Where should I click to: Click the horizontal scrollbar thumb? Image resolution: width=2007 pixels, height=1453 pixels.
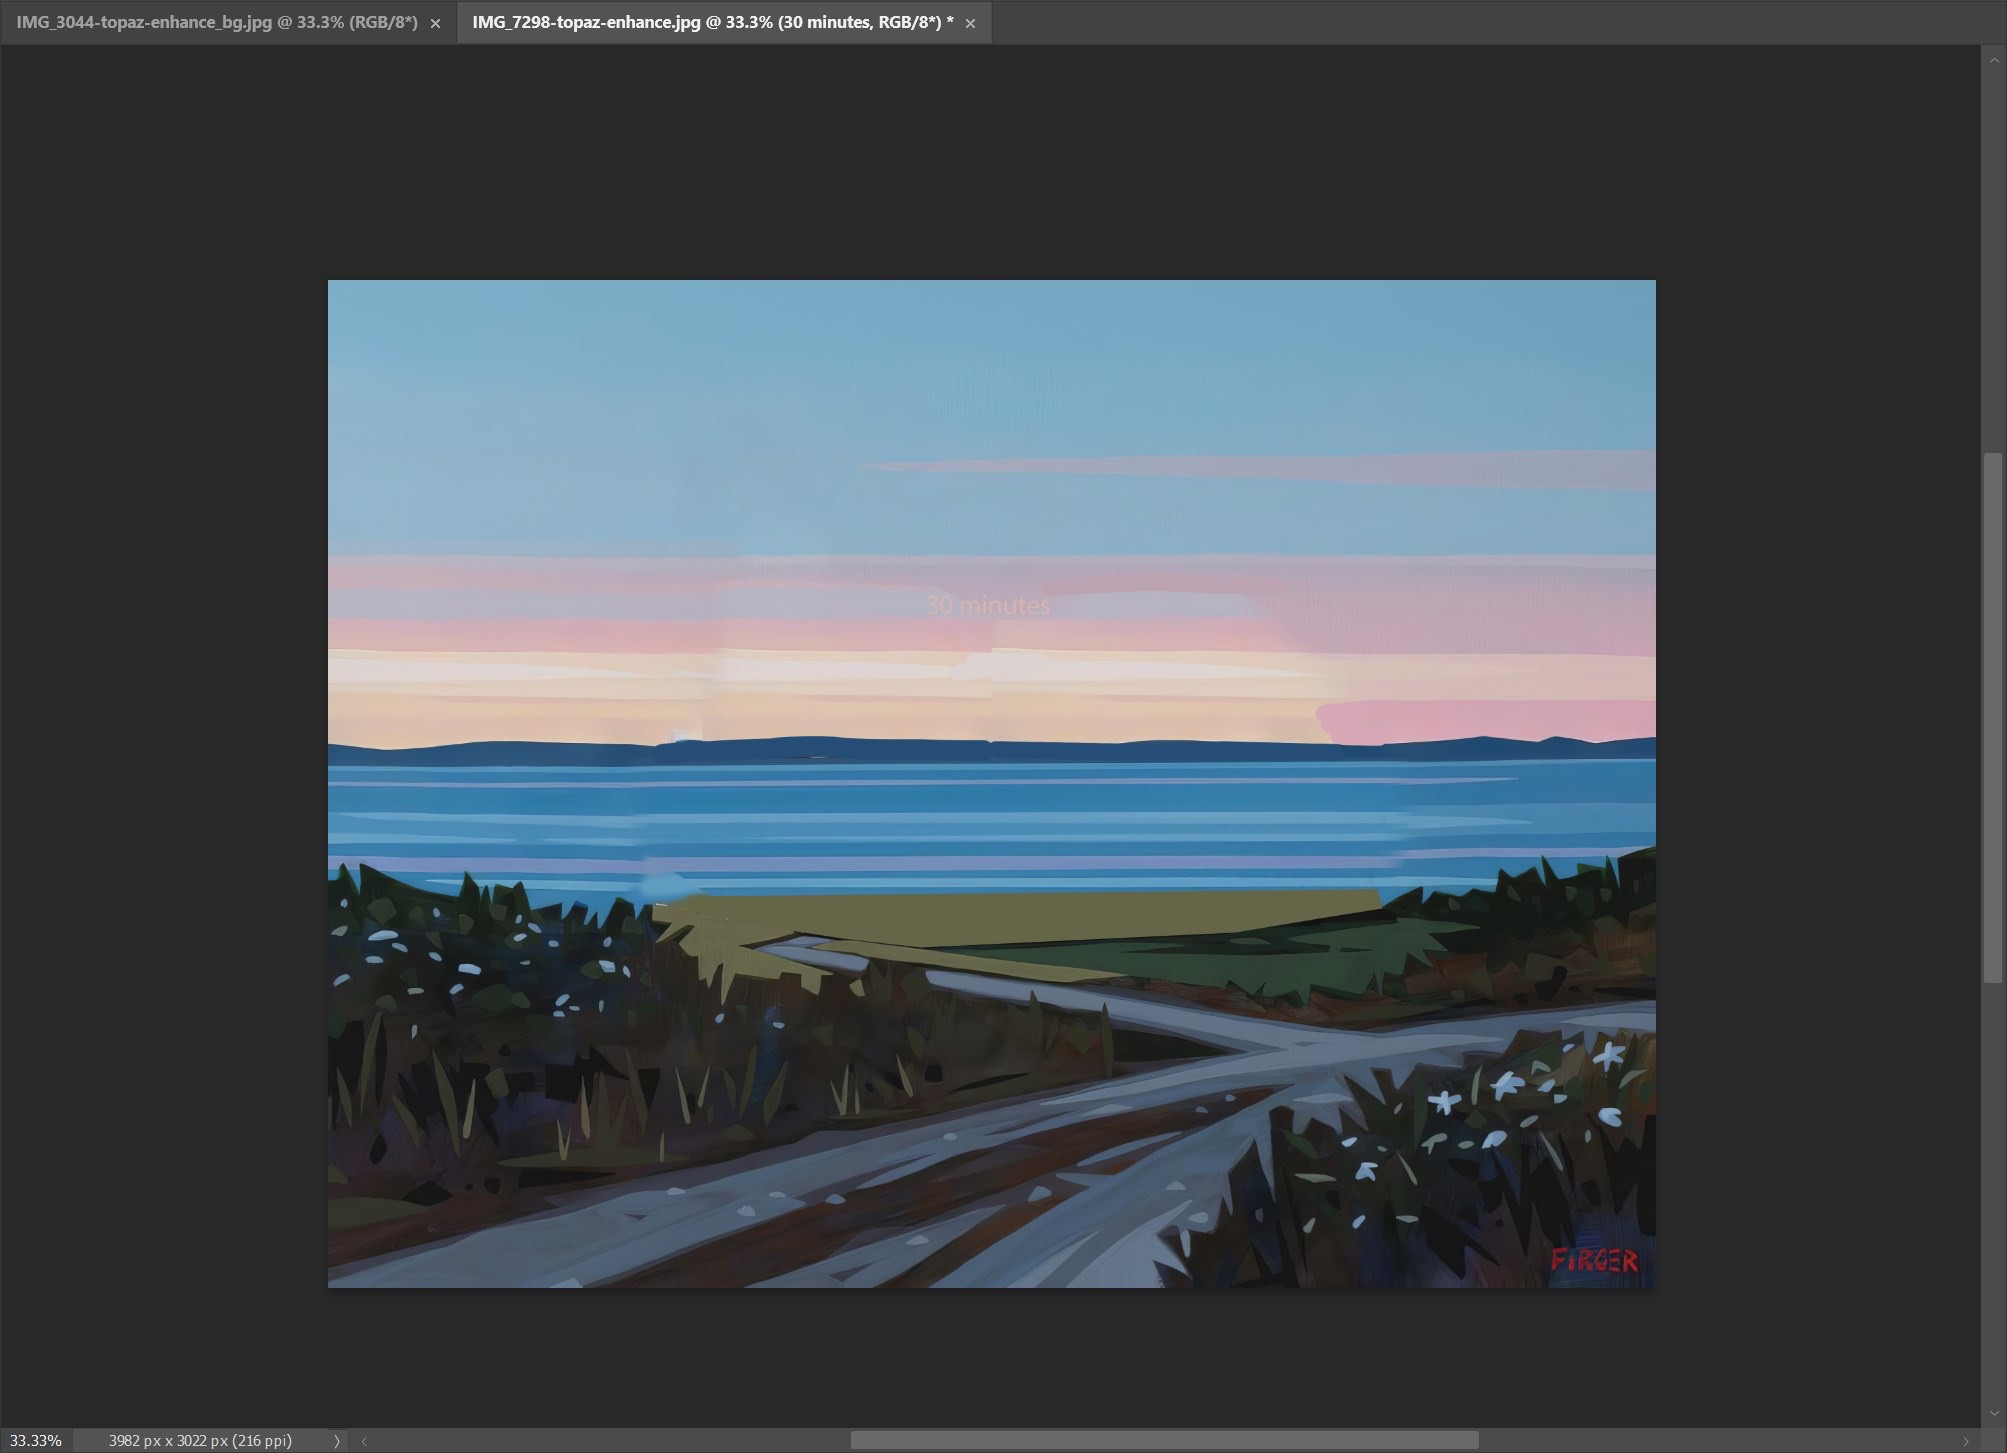pyautogui.click(x=1164, y=1440)
